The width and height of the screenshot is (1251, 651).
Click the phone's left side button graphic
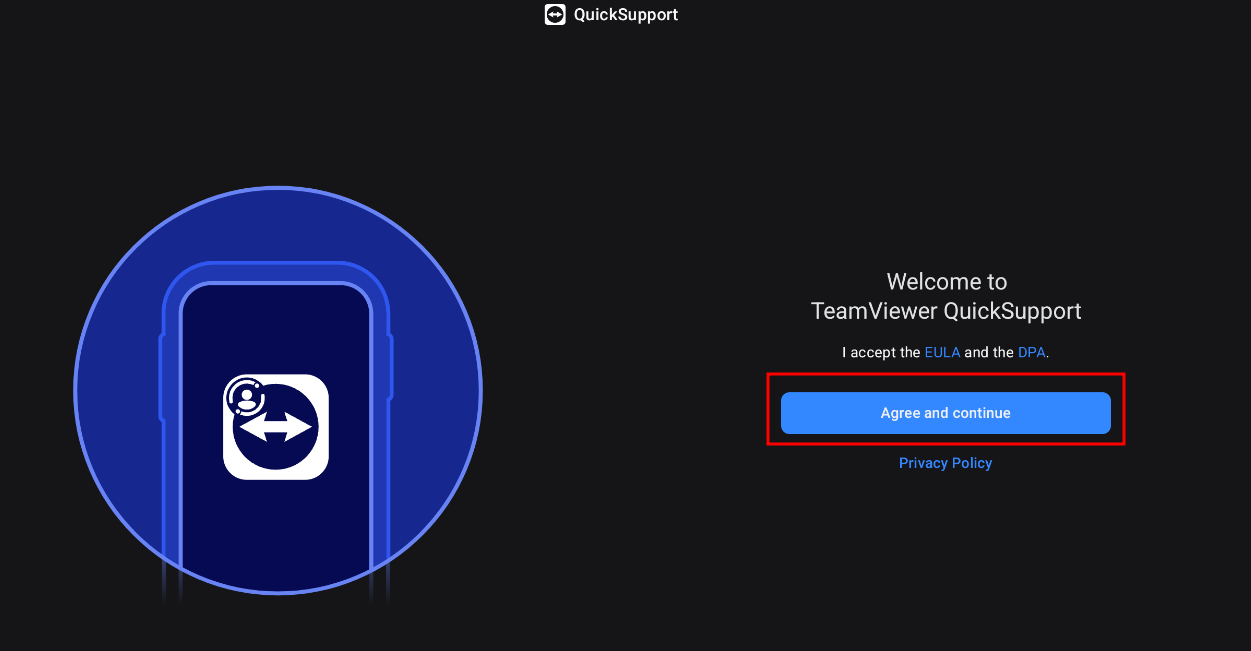(160, 380)
